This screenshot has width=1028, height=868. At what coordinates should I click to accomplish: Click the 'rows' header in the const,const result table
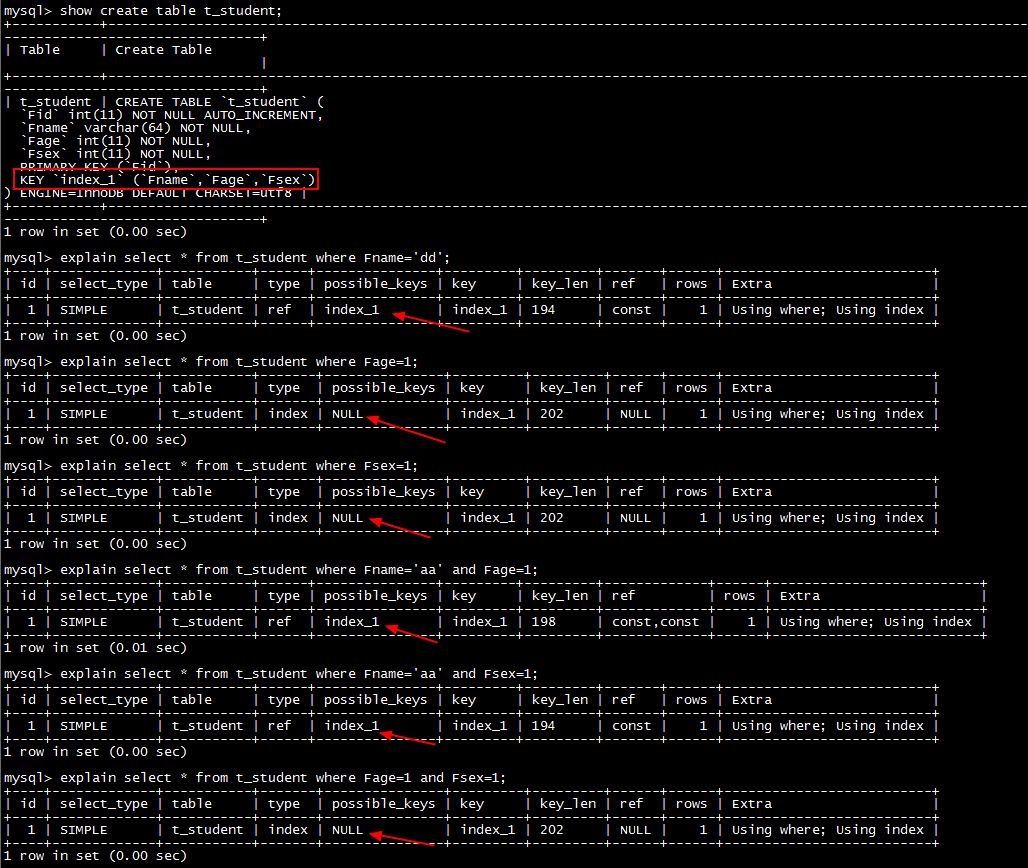click(740, 596)
